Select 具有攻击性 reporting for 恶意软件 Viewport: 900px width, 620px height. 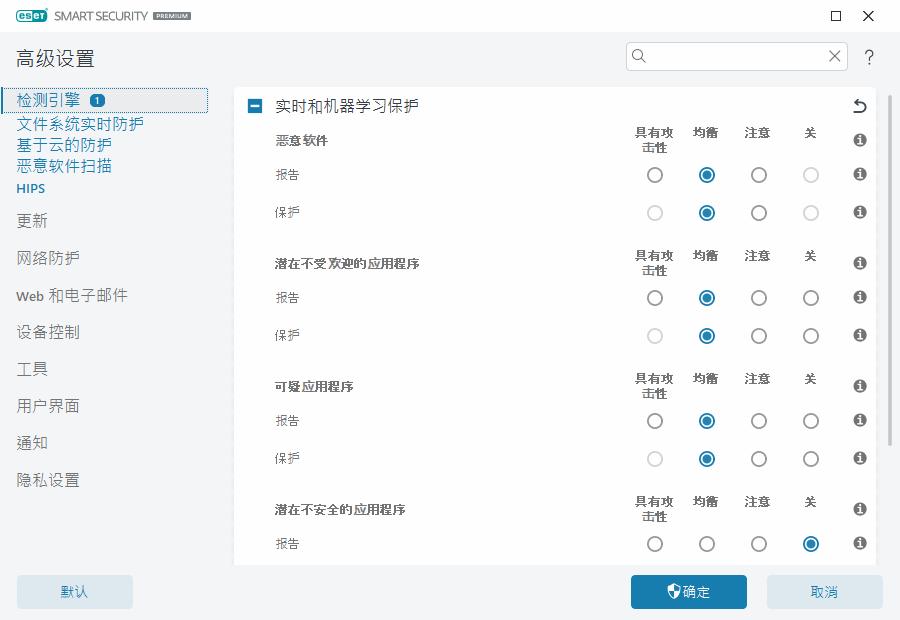point(655,175)
